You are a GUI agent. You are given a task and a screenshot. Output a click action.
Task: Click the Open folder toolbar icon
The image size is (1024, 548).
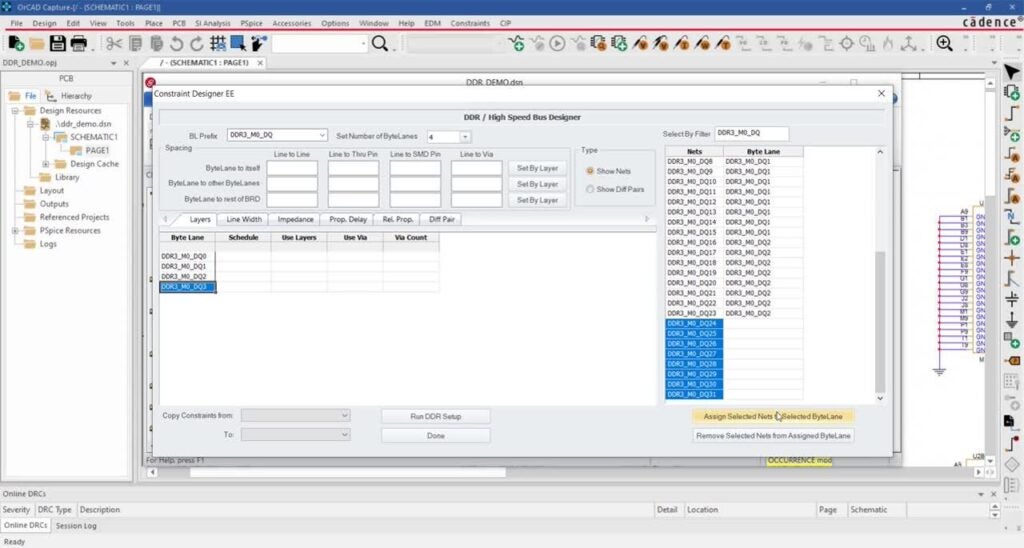click(37, 44)
